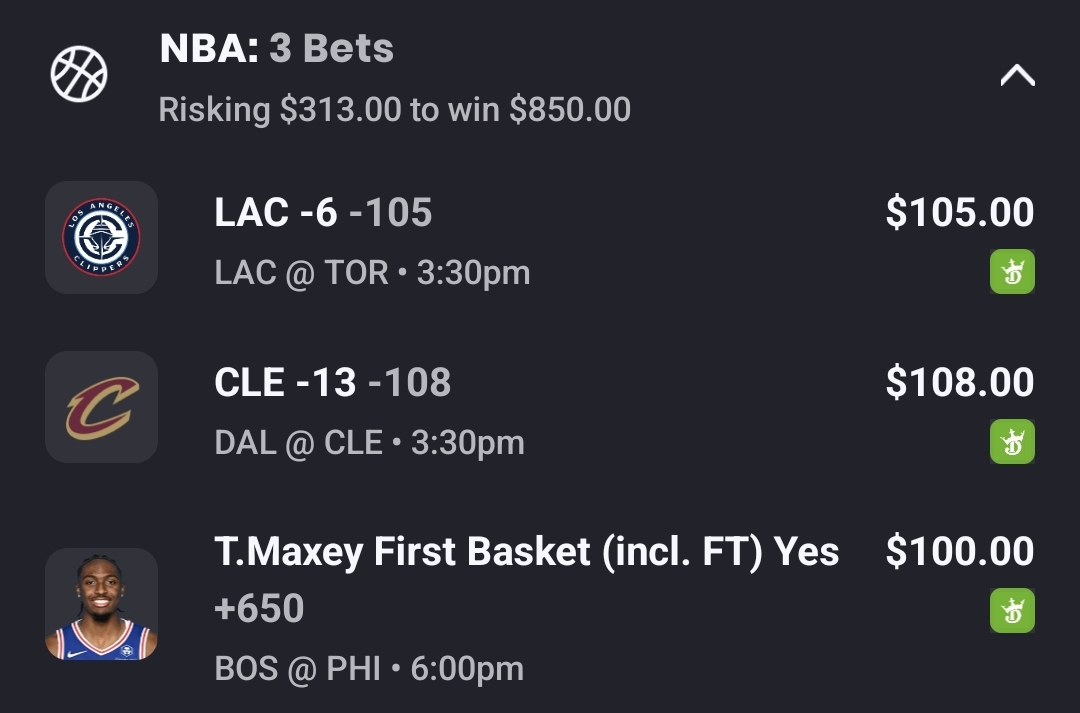The width and height of the screenshot is (1080, 713).
Task: Select the +650 odds on Maxey bet
Action: pos(259,608)
